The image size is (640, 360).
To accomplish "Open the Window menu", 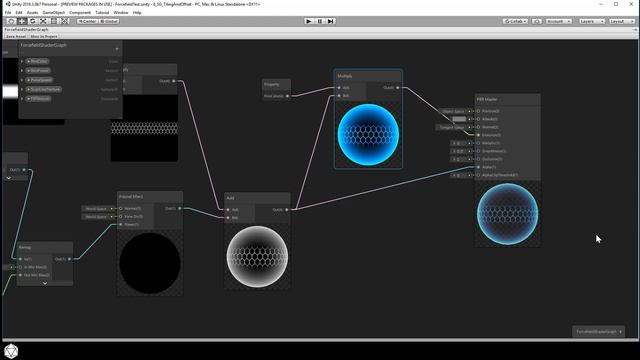I will pos(121,13).
